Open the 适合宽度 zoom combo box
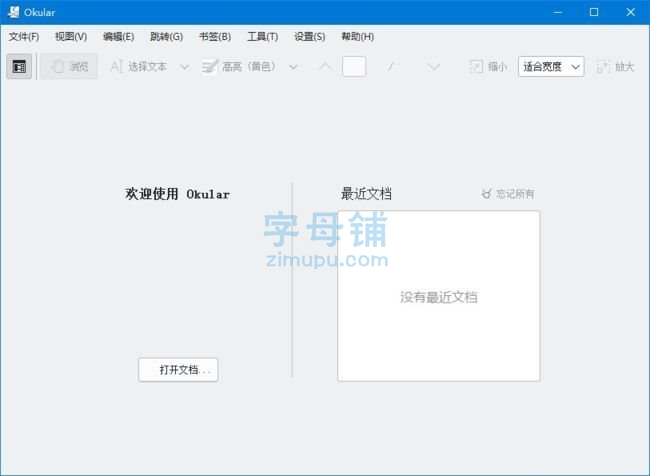Image resolution: width=650 pixels, height=476 pixels. [x=551, y=66]
